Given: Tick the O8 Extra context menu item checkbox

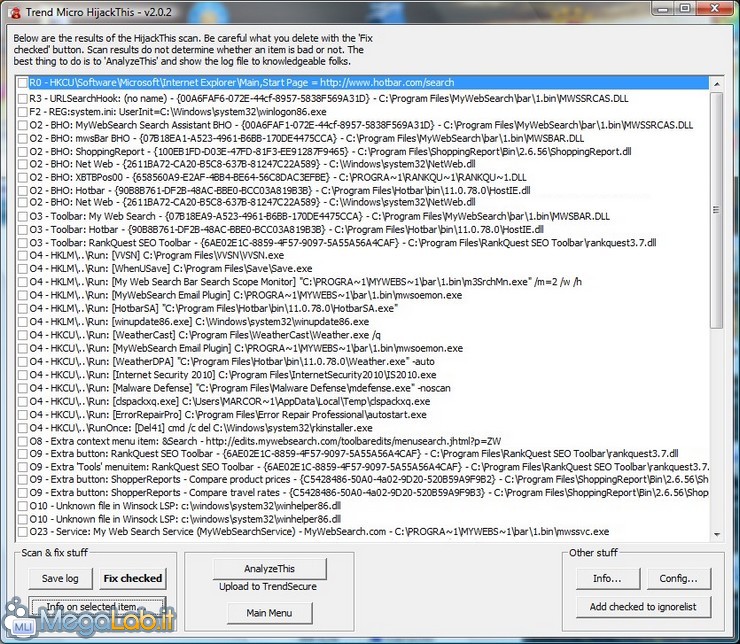Looking at the screenshot, I should 23,442.
